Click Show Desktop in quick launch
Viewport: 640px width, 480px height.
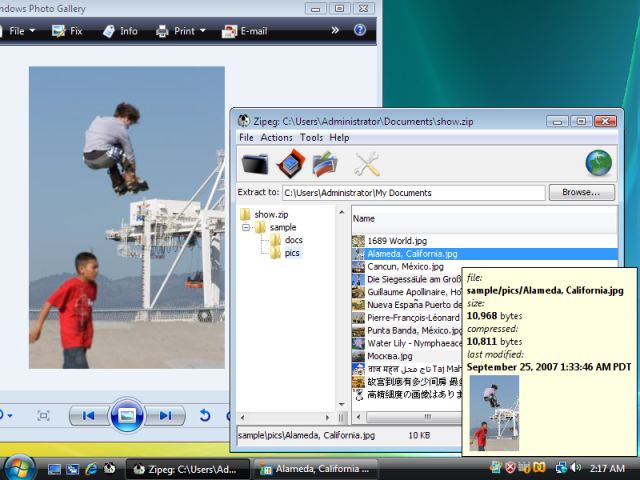[54, 469]
